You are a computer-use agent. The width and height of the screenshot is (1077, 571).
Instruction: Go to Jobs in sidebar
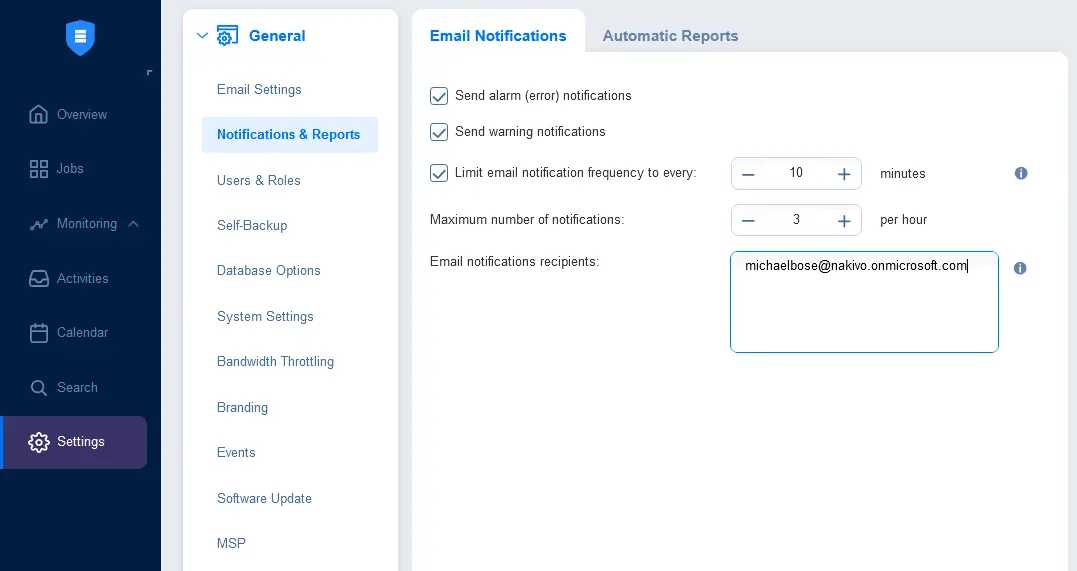coord(70,168)
